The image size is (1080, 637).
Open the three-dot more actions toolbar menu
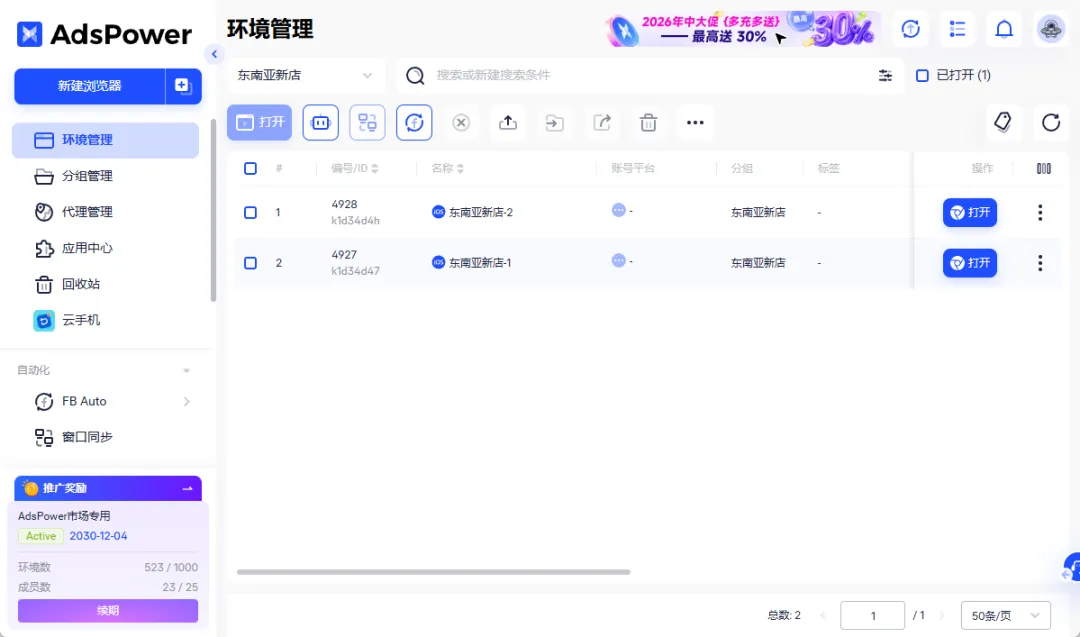[695, 123]
